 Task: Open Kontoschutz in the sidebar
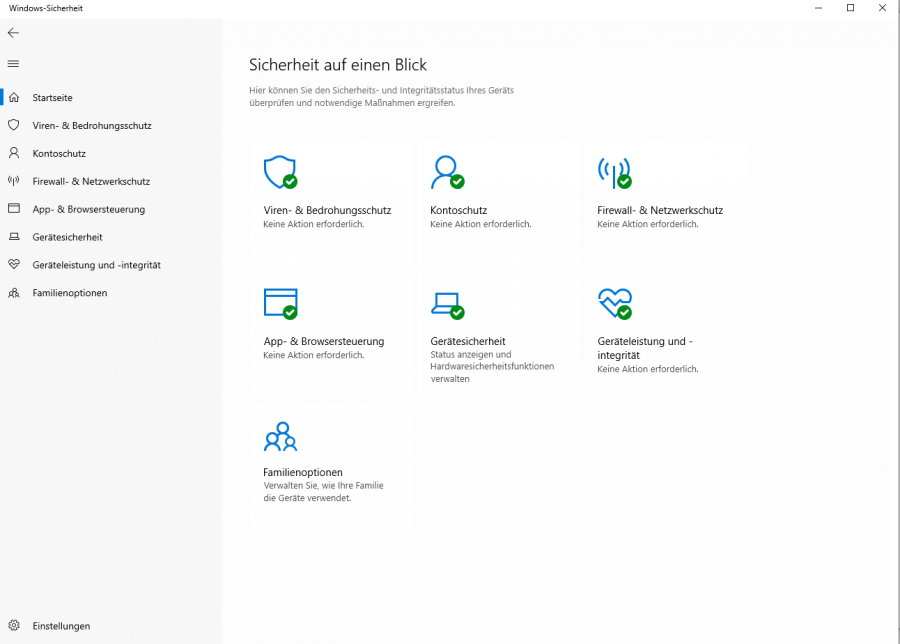point(59,154)
